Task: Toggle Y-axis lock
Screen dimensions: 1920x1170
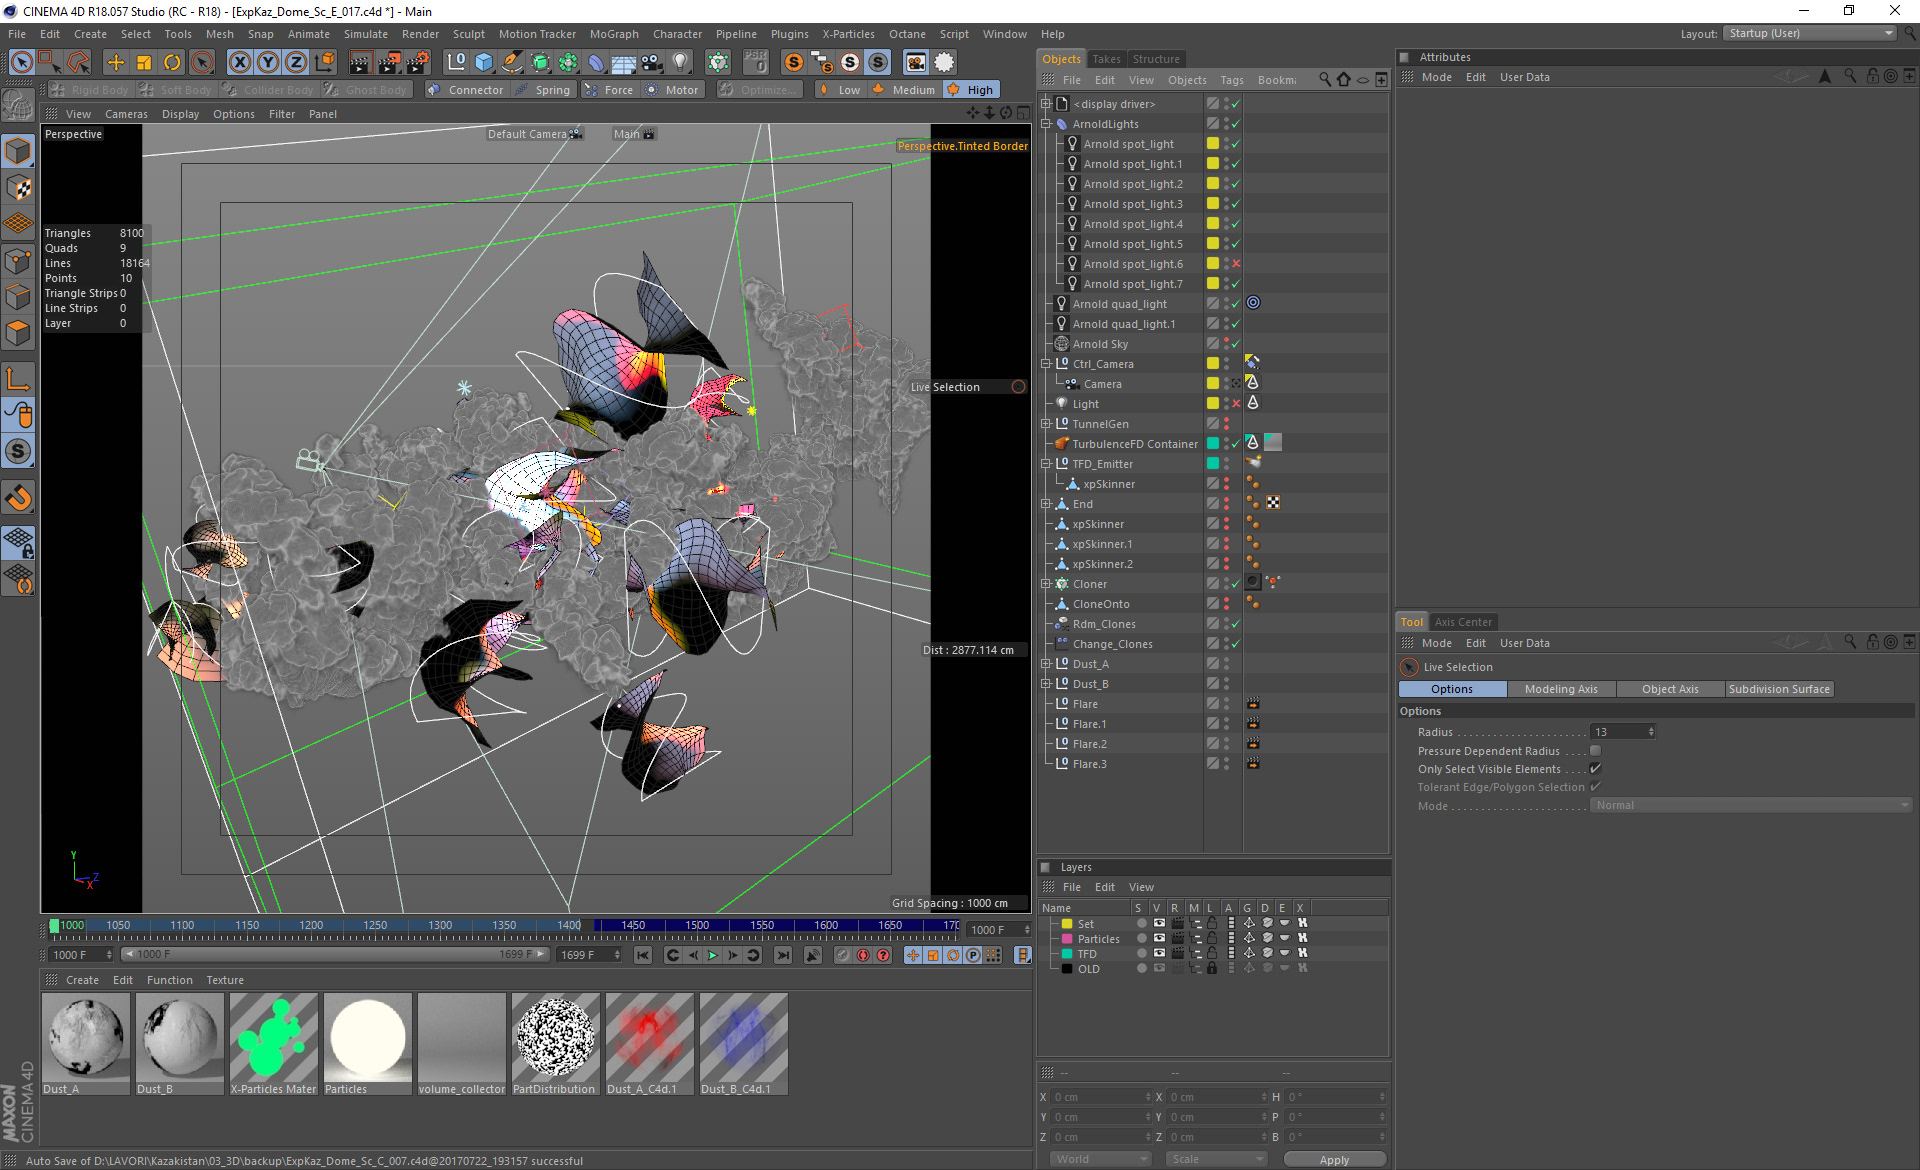Action: 268,63
